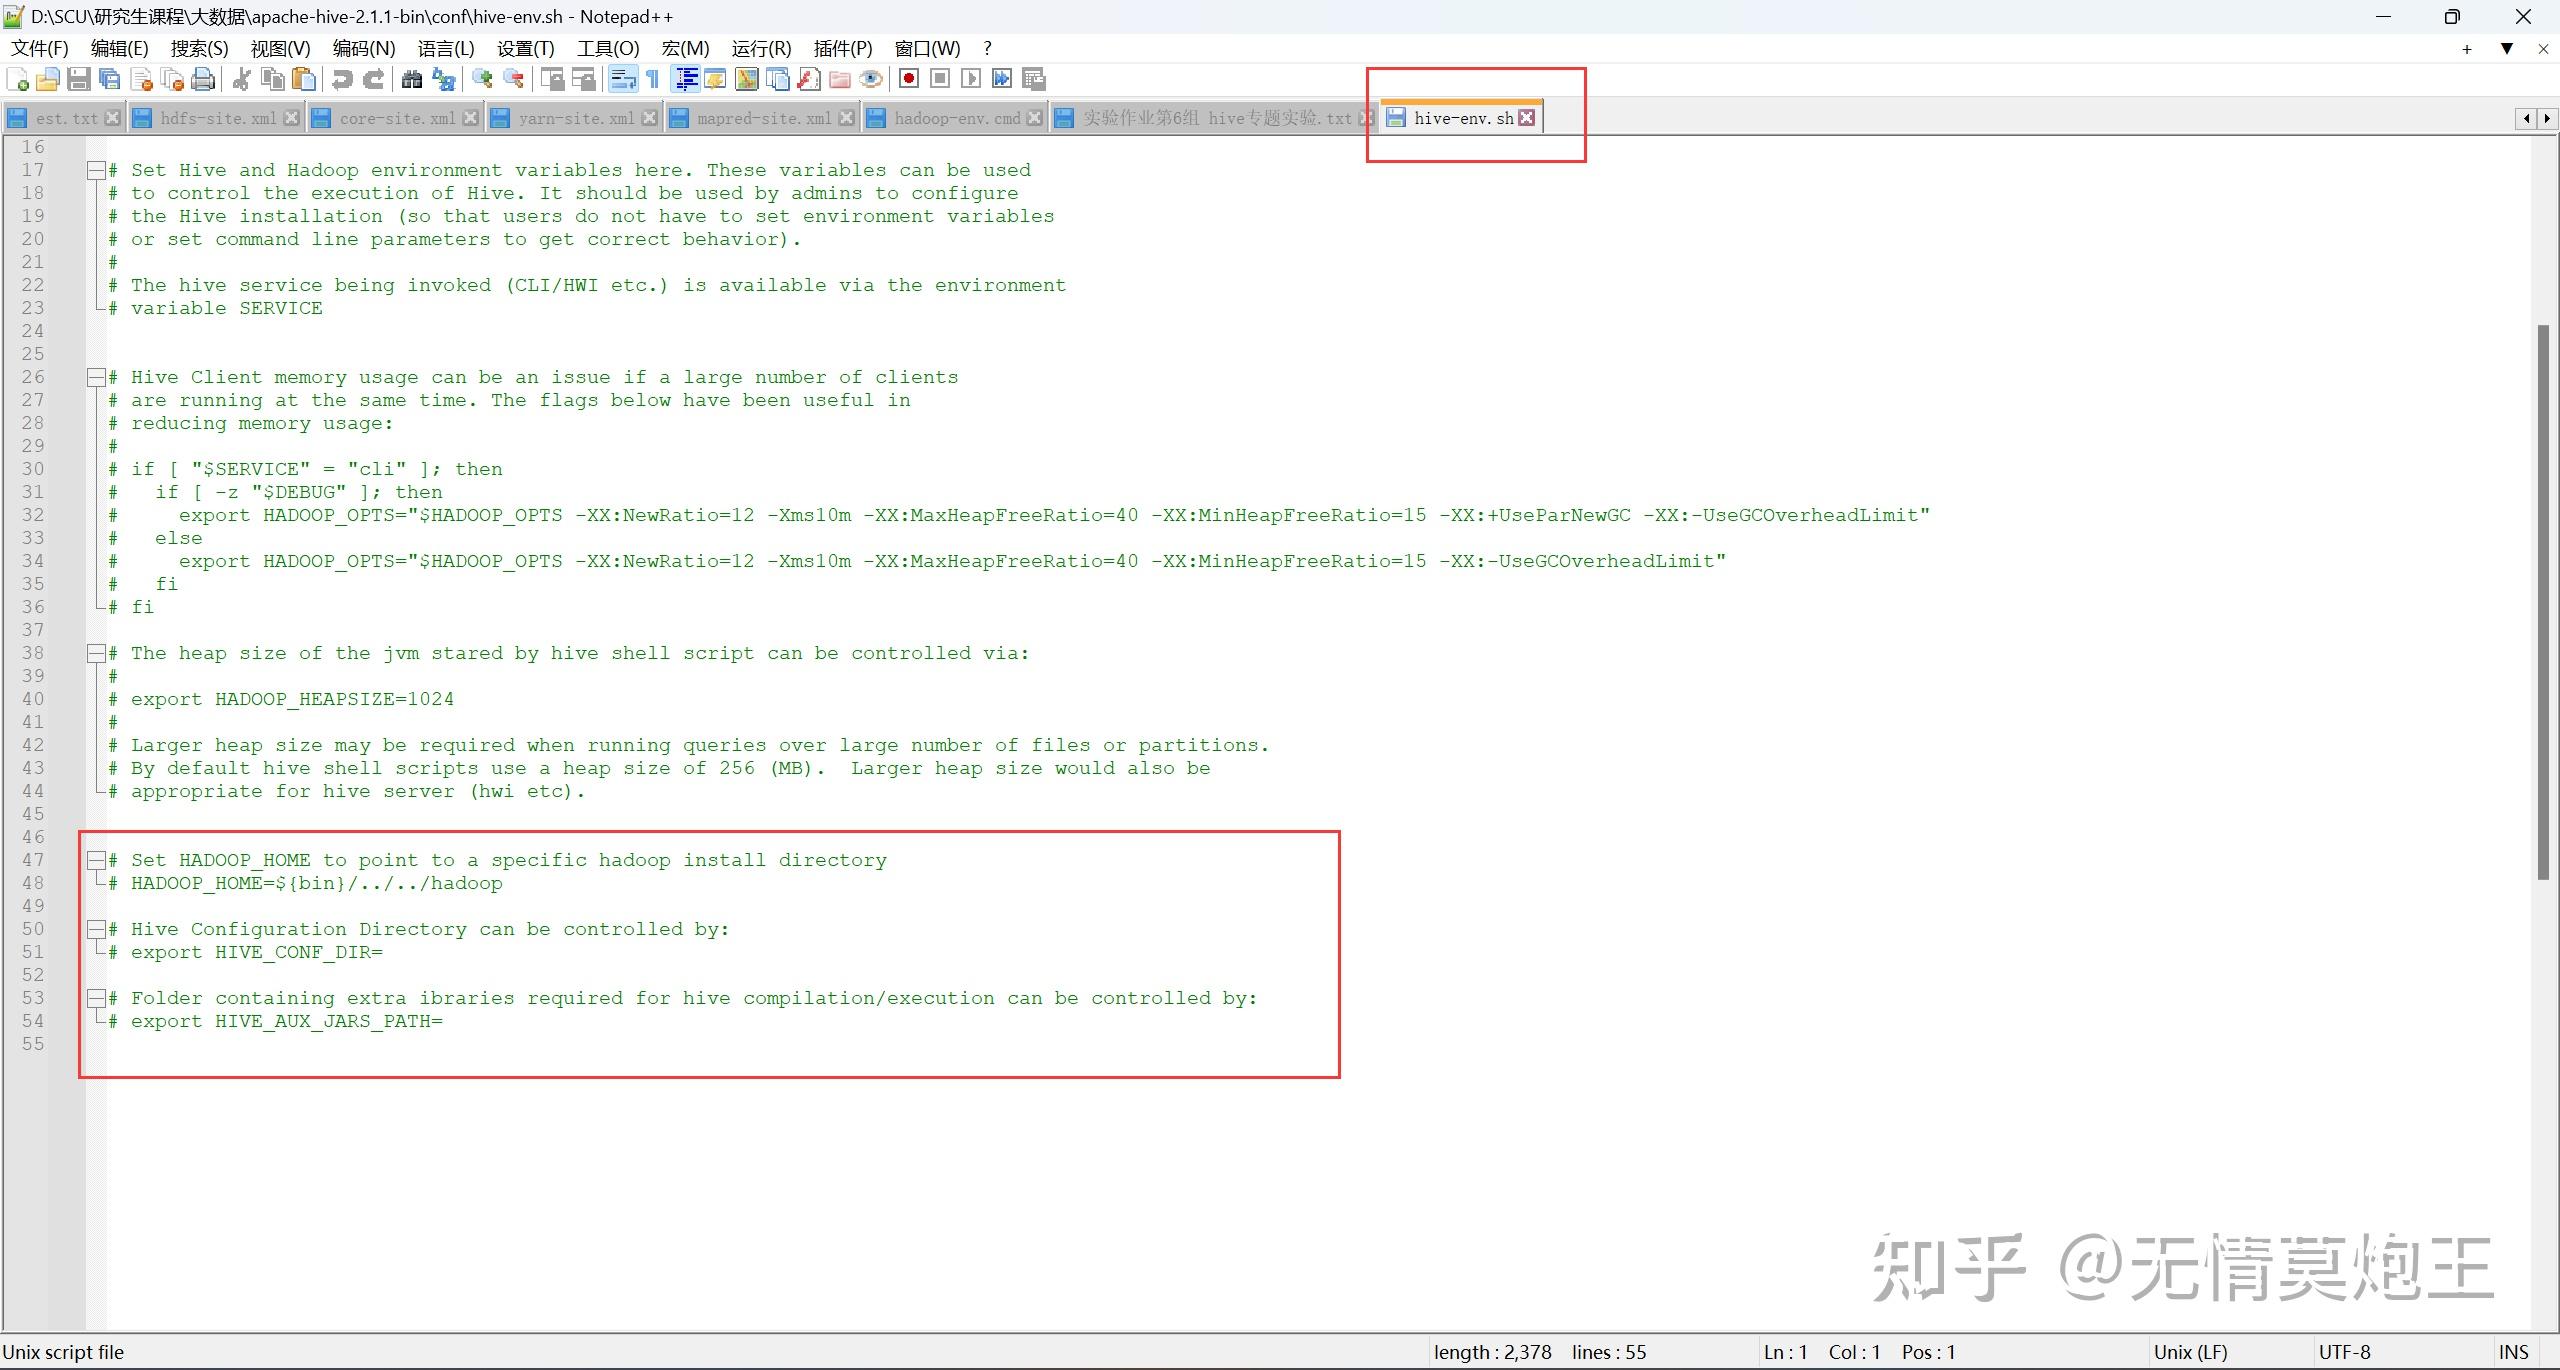The image size is (2560, 1370).
Task: Close the hive-env.sh tab
Action: [x=1527, y=118]
